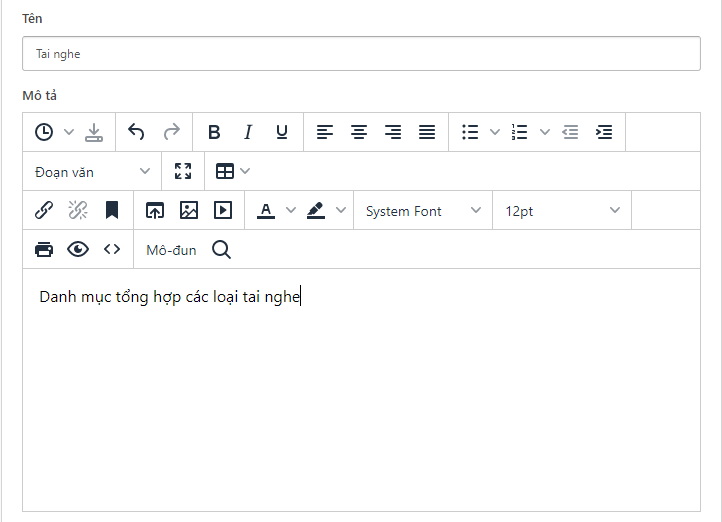Open text color picker dropdown arrow
Screen dimensions: 722x522
[x=291, y=210]
